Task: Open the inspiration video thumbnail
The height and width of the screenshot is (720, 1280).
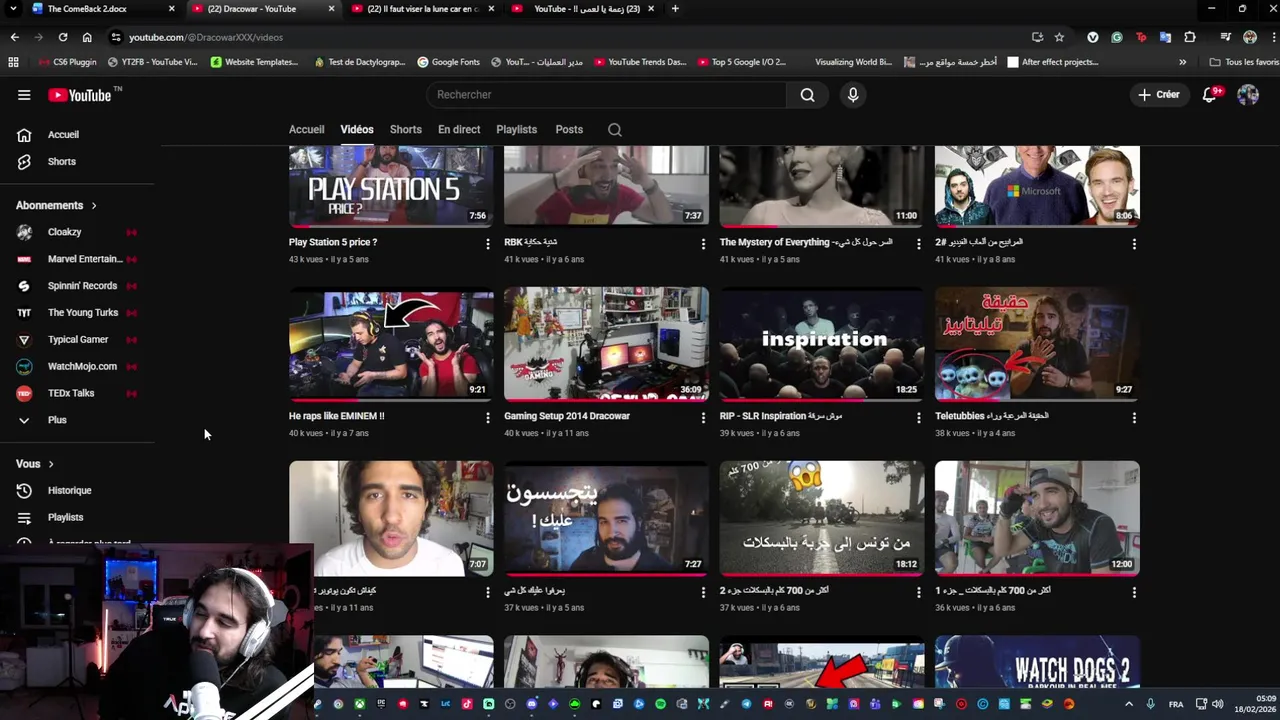Action: point(822,344)
